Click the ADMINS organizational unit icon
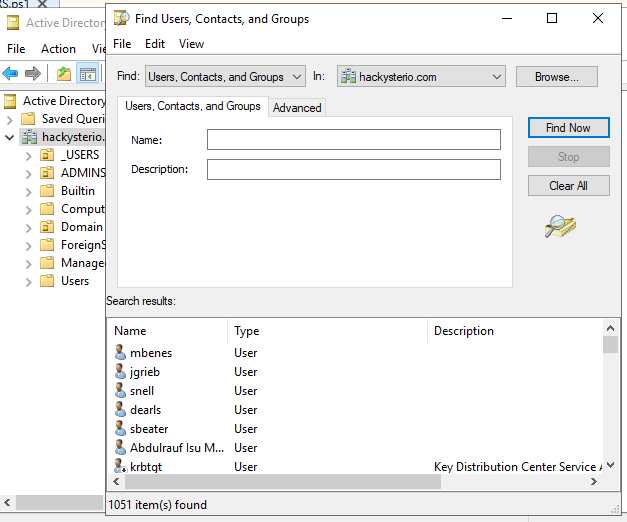 pos(47,173)
